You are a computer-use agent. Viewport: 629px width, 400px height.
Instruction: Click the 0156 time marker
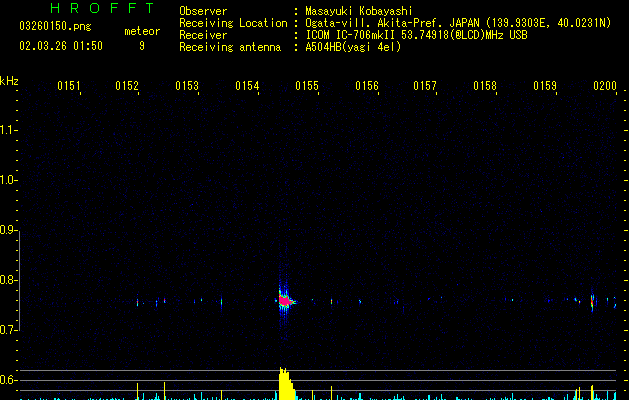[367, 85]
